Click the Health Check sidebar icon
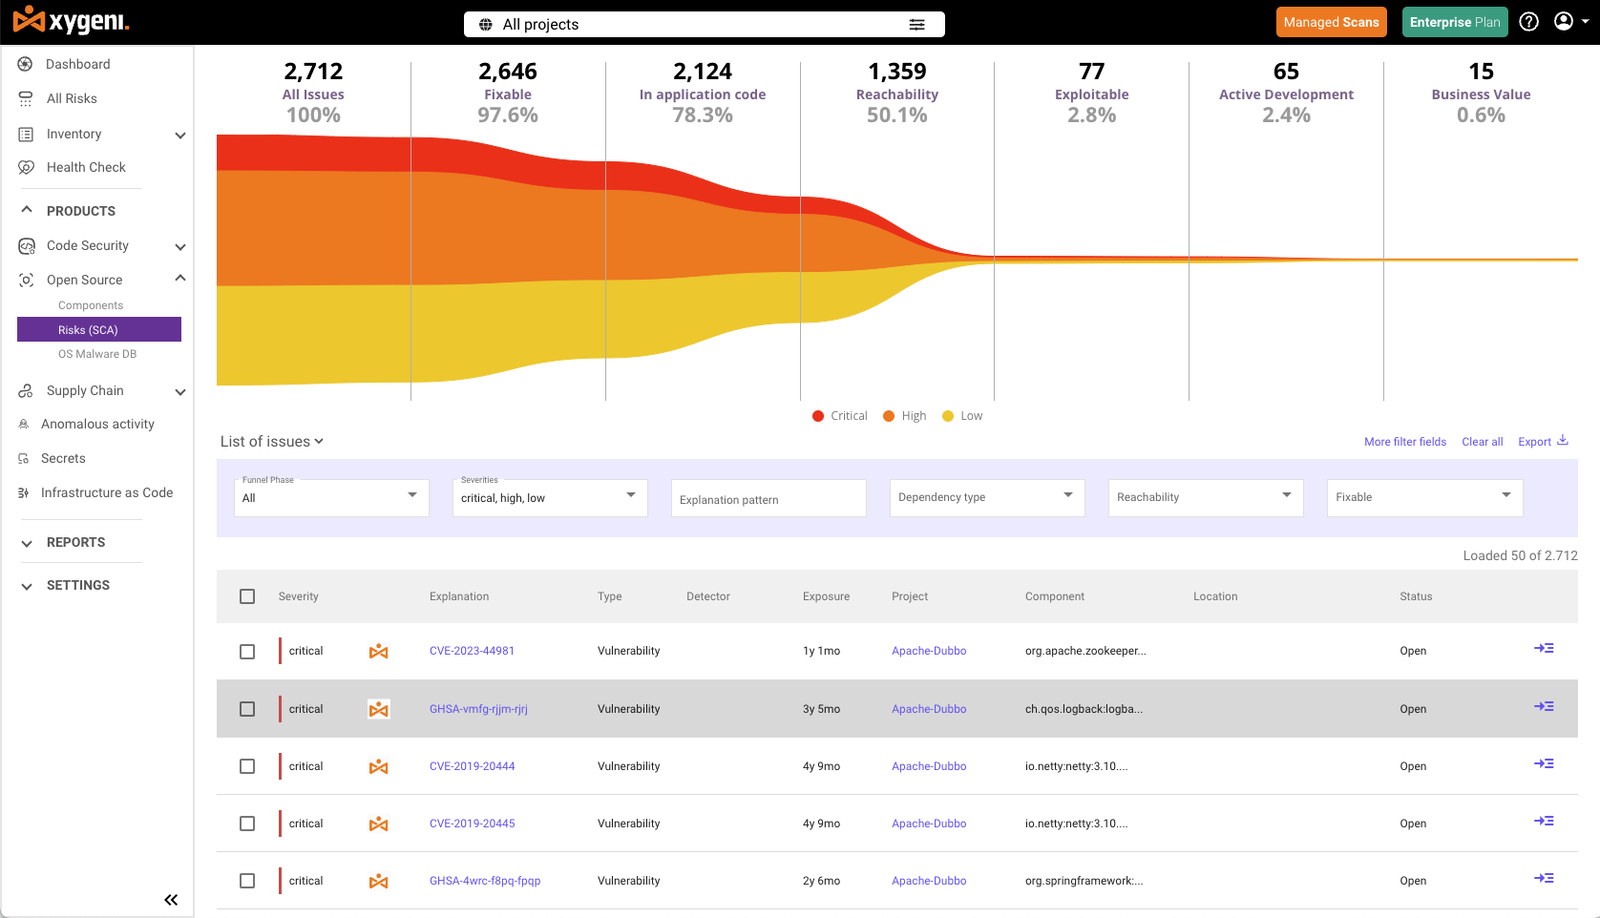This screenshot has height=918, width=1600. (x=26, y=167)
